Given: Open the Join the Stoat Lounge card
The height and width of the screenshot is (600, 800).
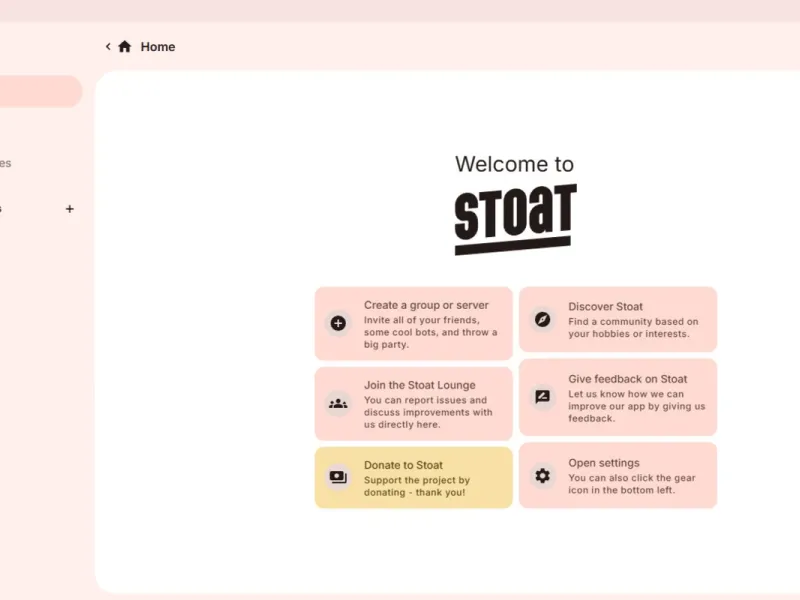Looking at the screenshot, I should (413, 404).
